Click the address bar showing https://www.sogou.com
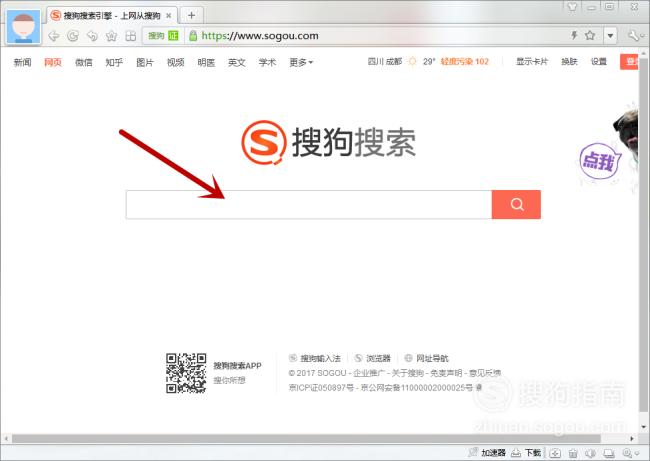 point(260,36)
